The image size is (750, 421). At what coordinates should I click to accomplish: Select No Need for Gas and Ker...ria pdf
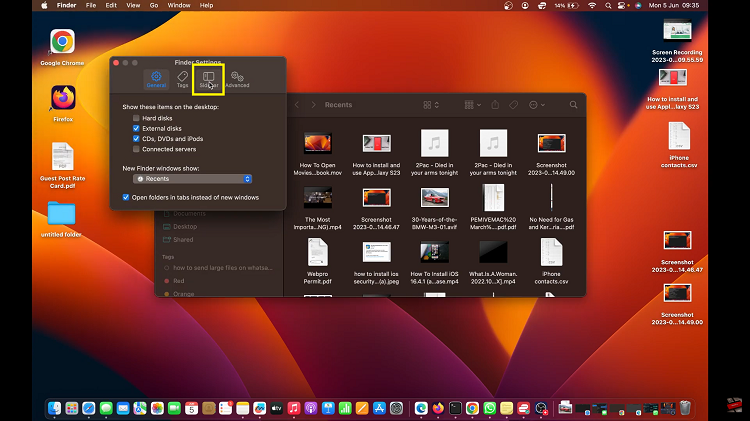click(551, 208)
